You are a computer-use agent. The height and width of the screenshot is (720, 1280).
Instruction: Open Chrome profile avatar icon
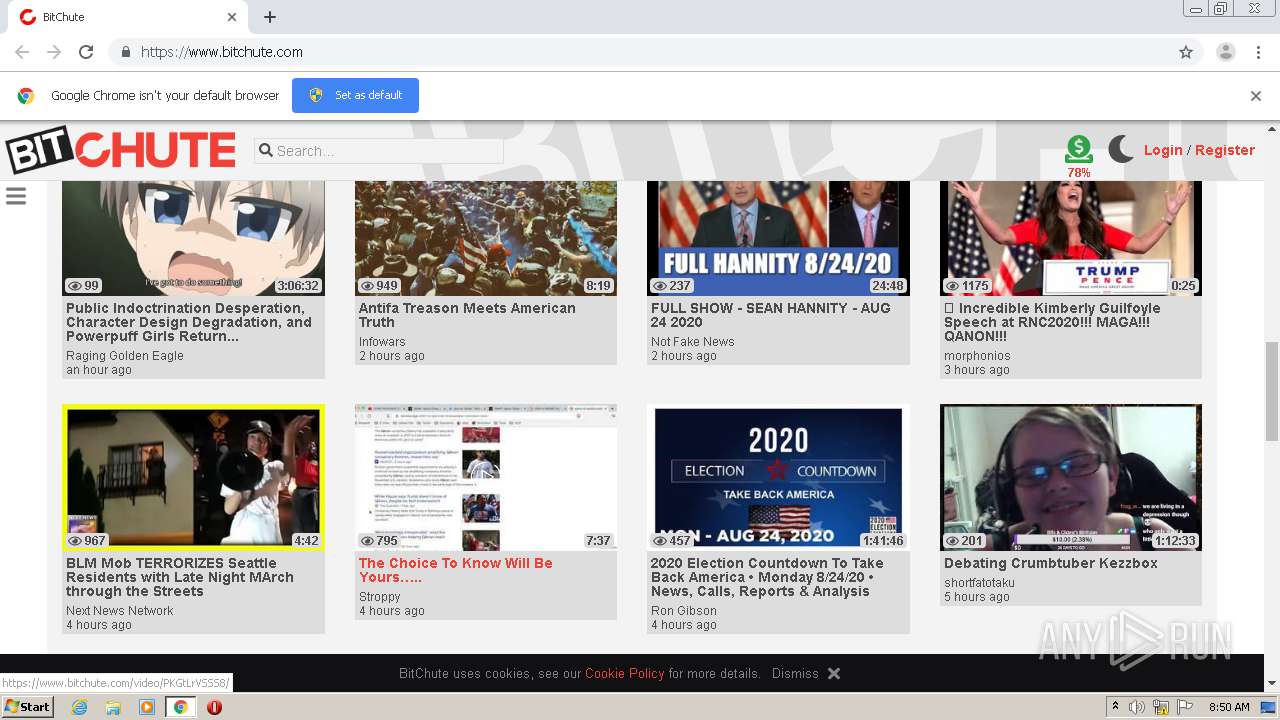point(1226,52)
